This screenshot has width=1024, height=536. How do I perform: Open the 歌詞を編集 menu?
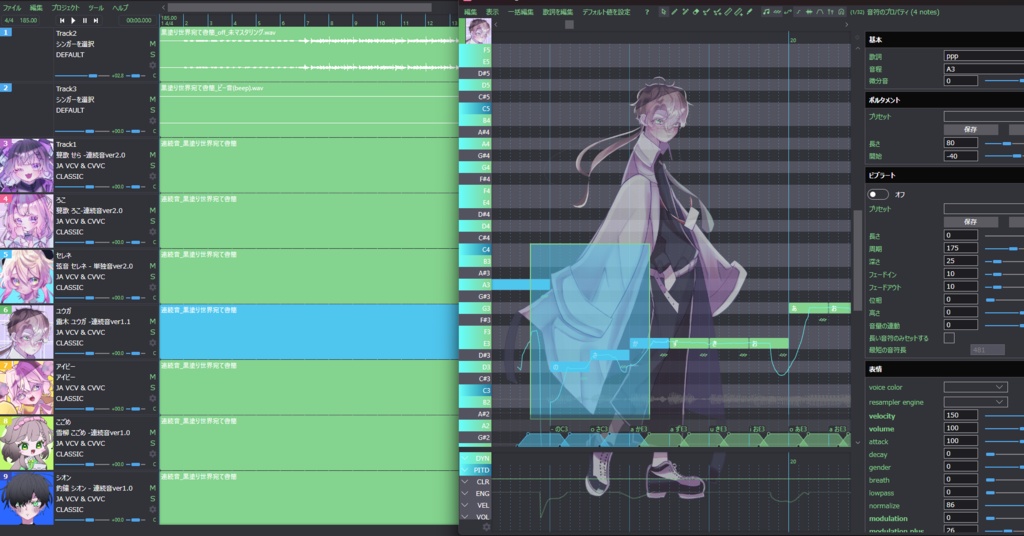point(558,12)
